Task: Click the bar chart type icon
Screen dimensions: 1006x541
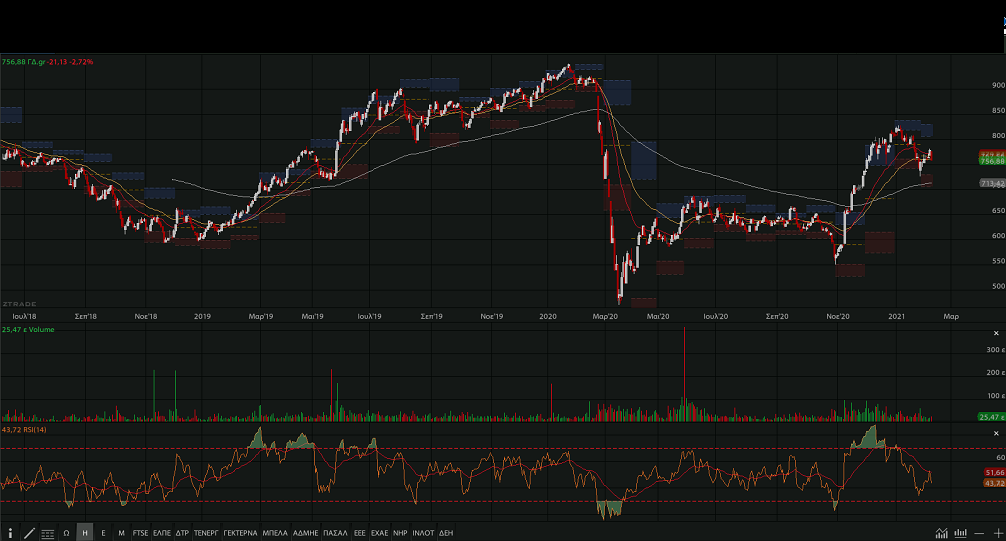Action: (961, 533)
